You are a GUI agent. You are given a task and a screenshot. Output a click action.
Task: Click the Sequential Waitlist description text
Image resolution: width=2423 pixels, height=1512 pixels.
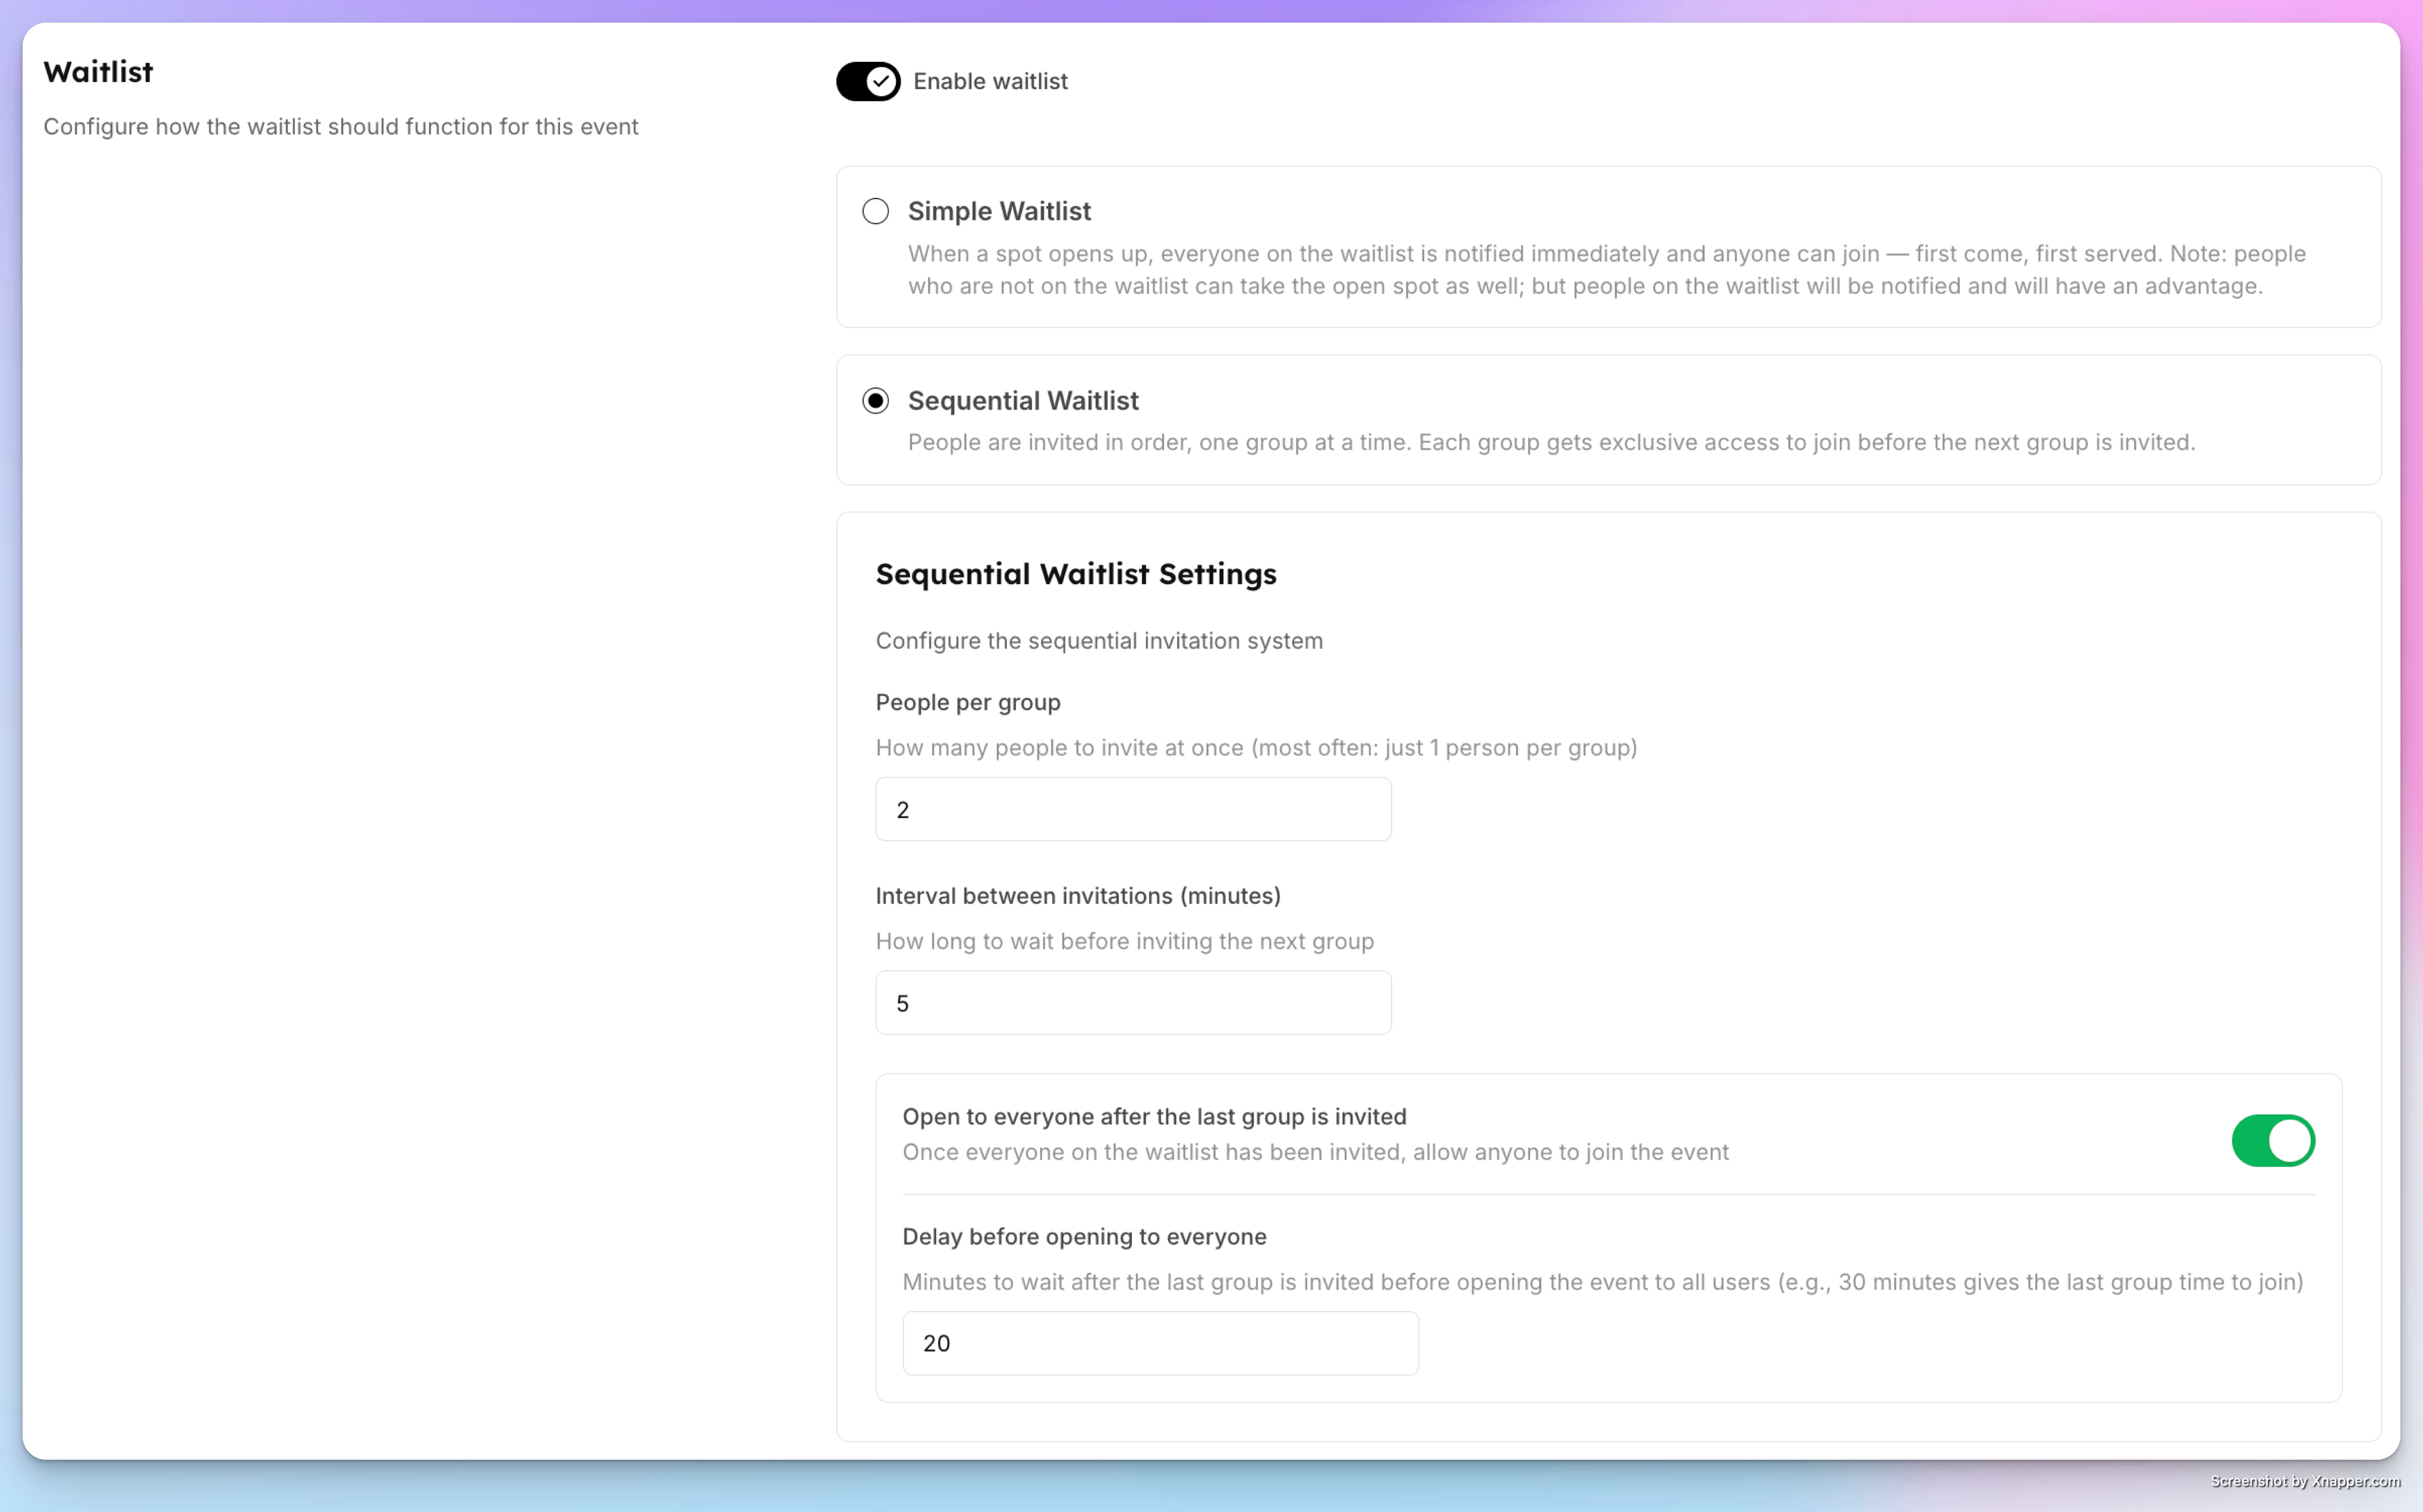[x=1551, y=442]
